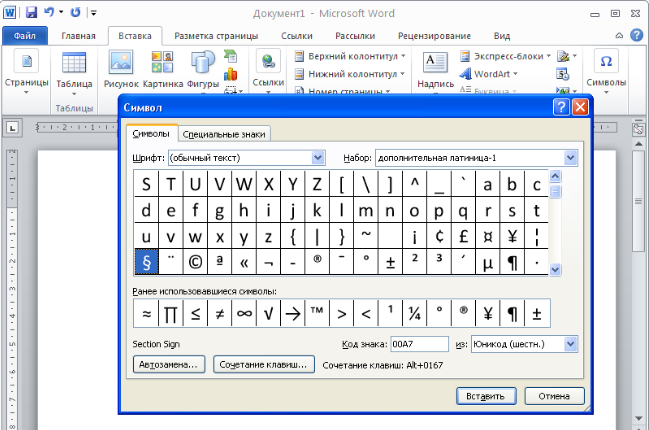649x430 pixels.
Task: Undo the last action via toolbar arrow
Action: (x=49, y=12)
